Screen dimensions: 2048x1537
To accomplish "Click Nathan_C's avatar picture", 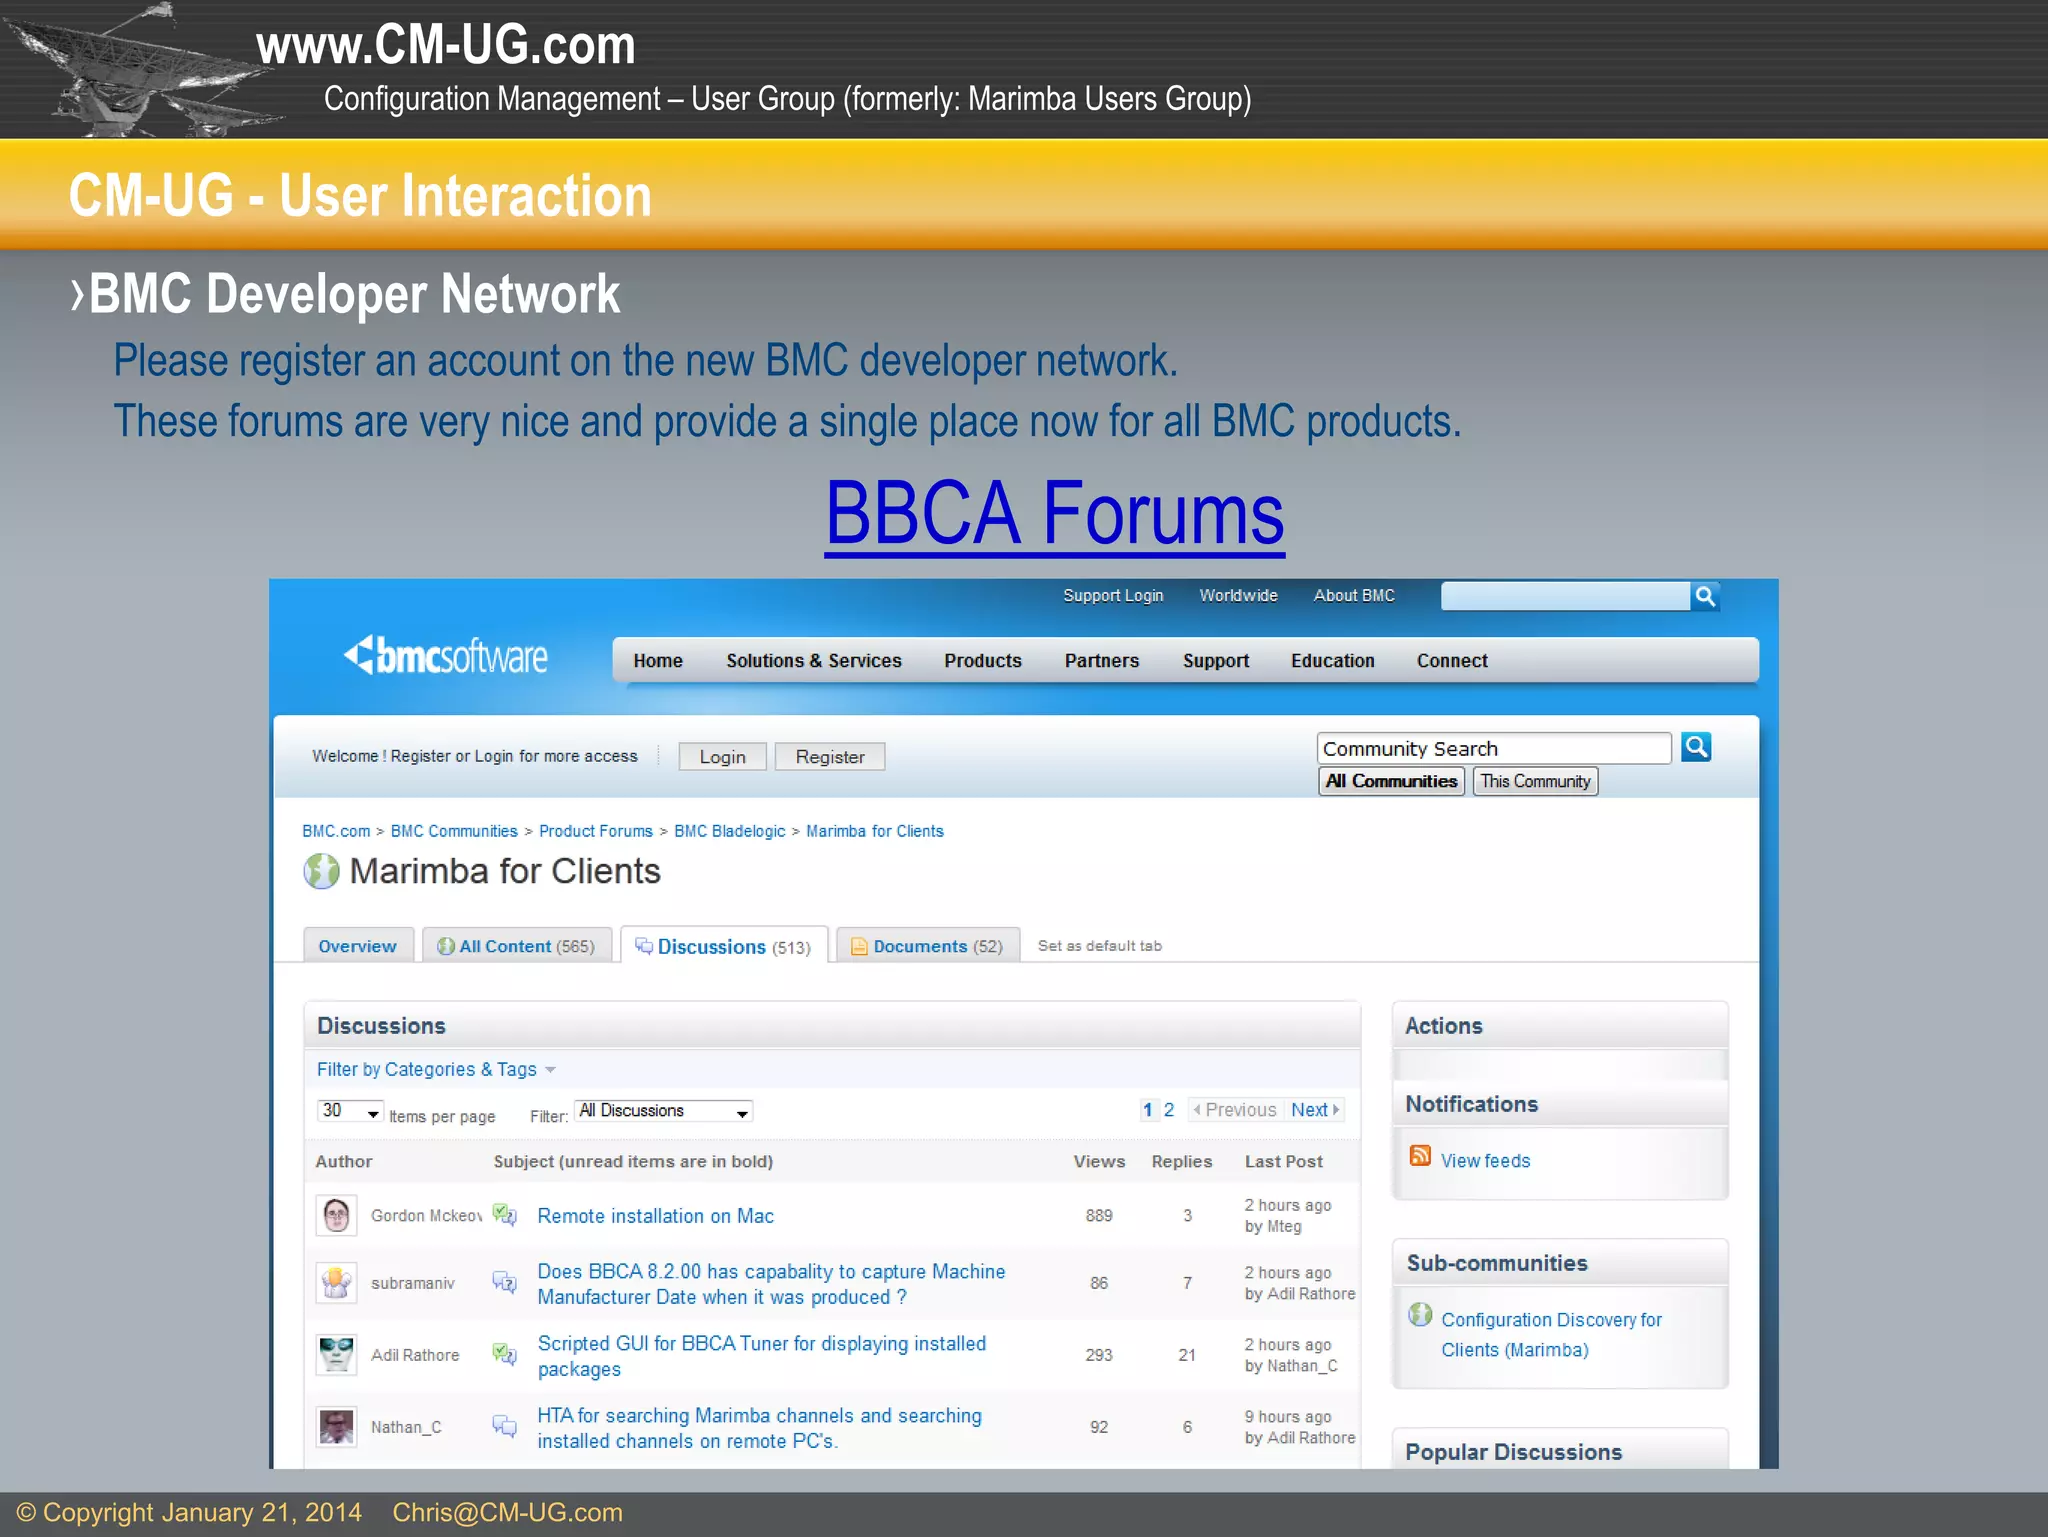I will pos(336,1427).
